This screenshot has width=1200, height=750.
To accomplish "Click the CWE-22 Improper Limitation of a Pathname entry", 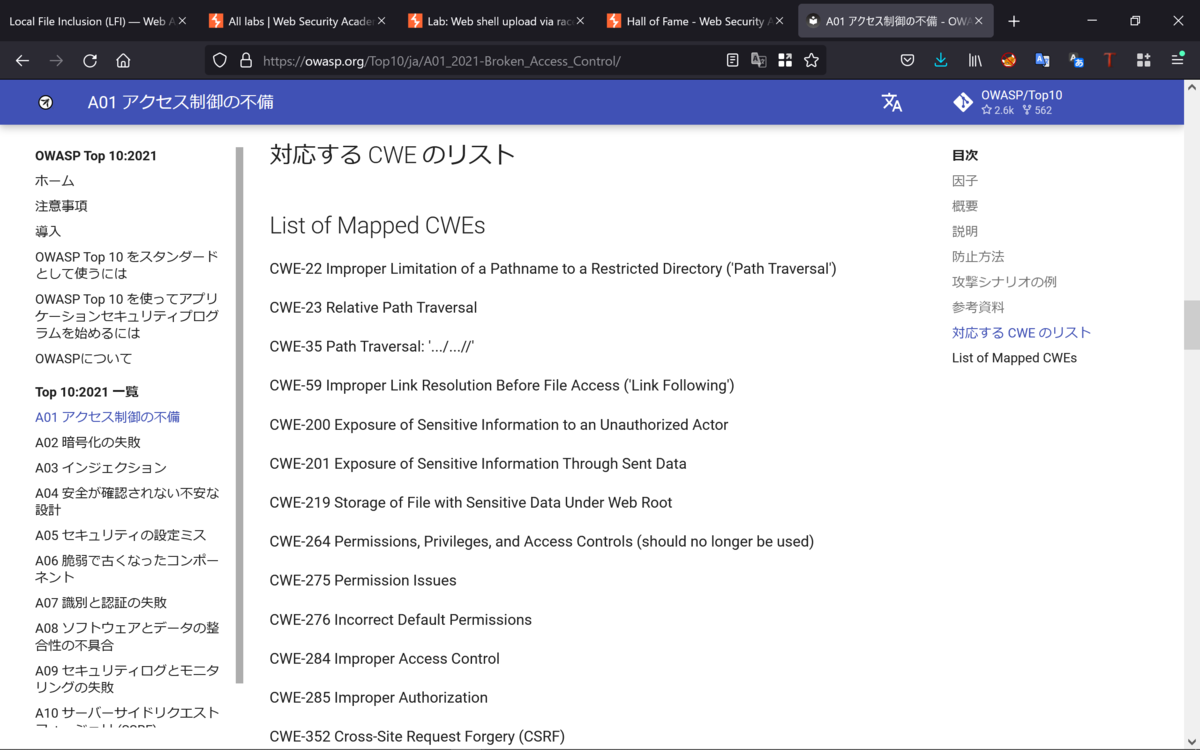I will coord(553,269).
